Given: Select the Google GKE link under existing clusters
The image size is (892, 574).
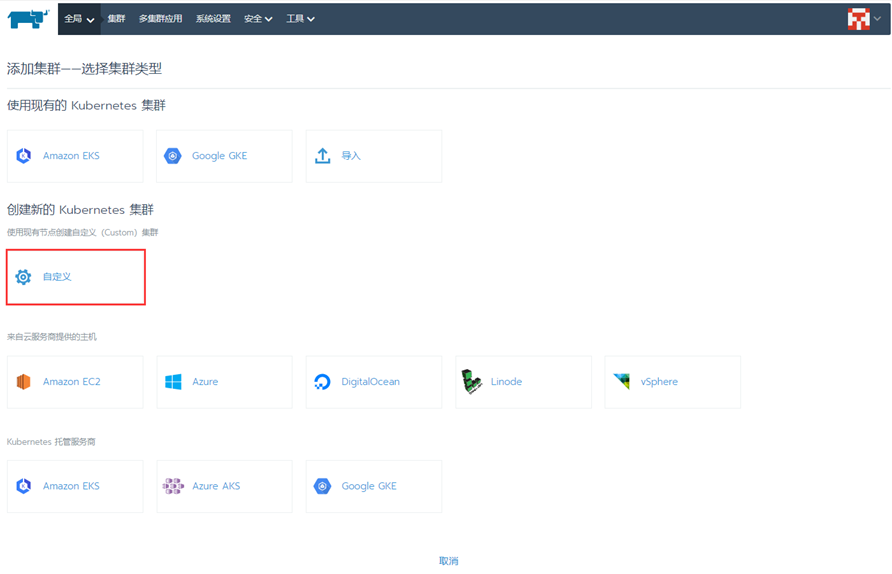Looking at the screenshot, I should click(x=220, y=156).
